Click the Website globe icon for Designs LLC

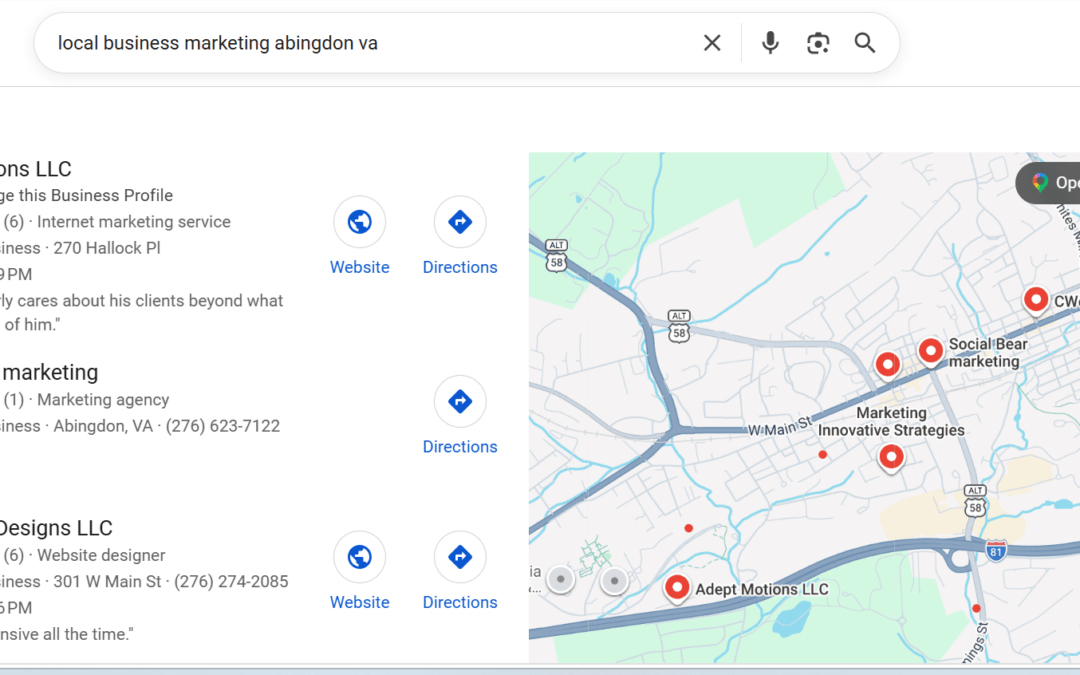[359, 557]
